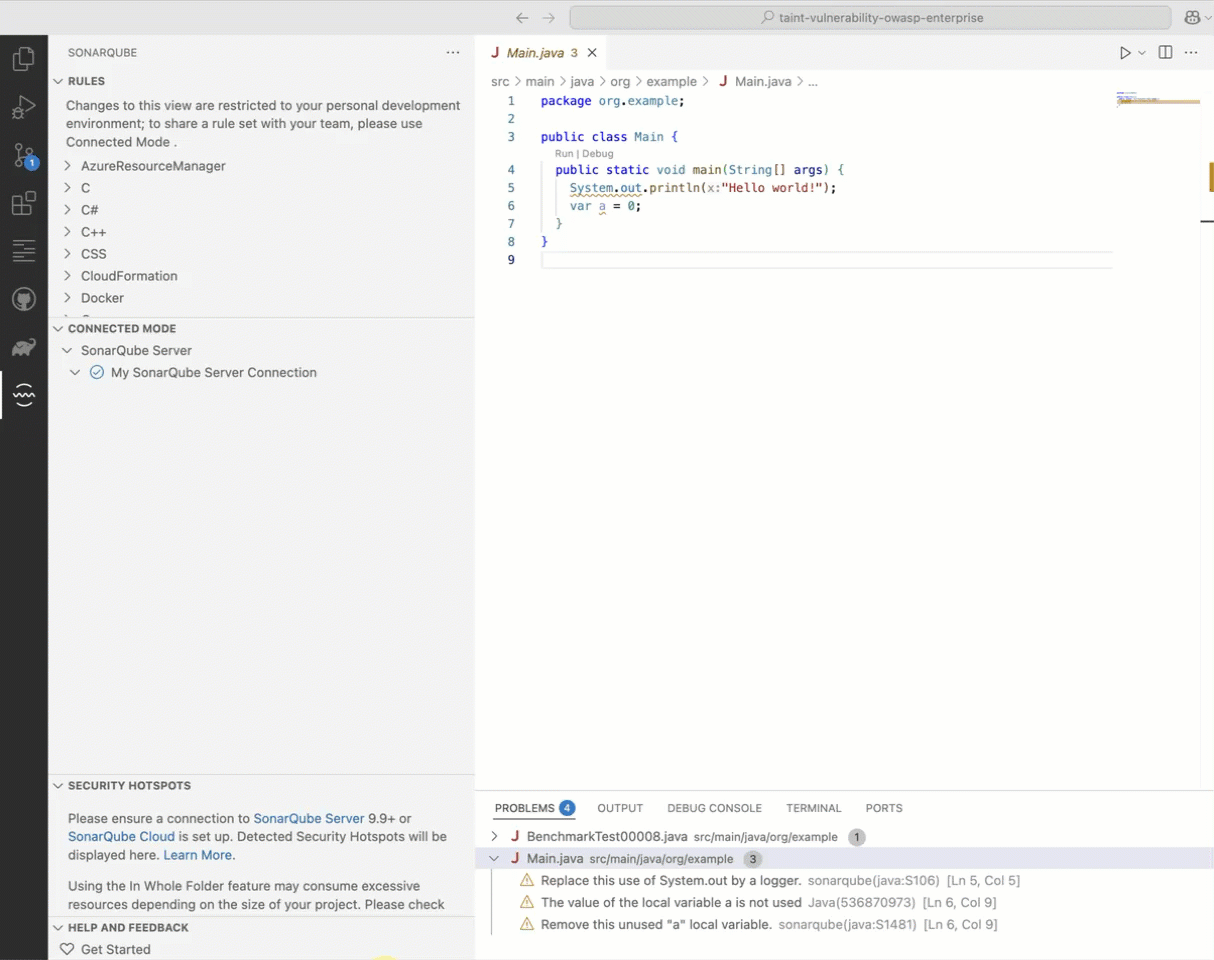This screenshot has height=960, width=1214.
Task: Expand the CSS rules node
Action: point(67,254)
